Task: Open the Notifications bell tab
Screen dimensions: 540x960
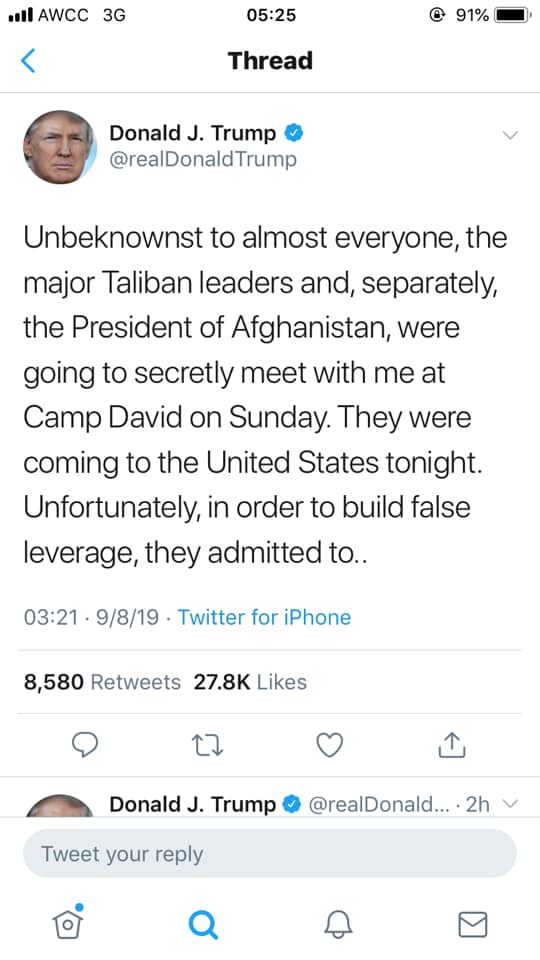Action: [x=337, y=924]
